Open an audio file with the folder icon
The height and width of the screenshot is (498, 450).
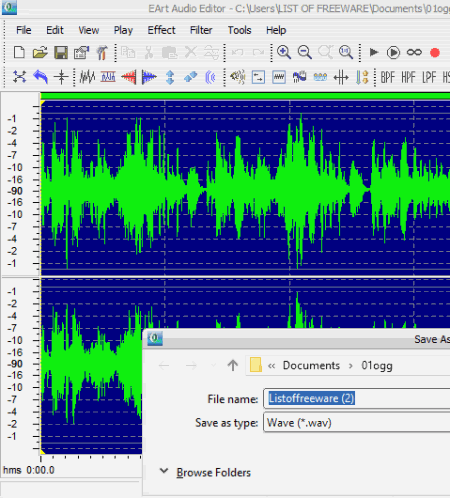40,52
